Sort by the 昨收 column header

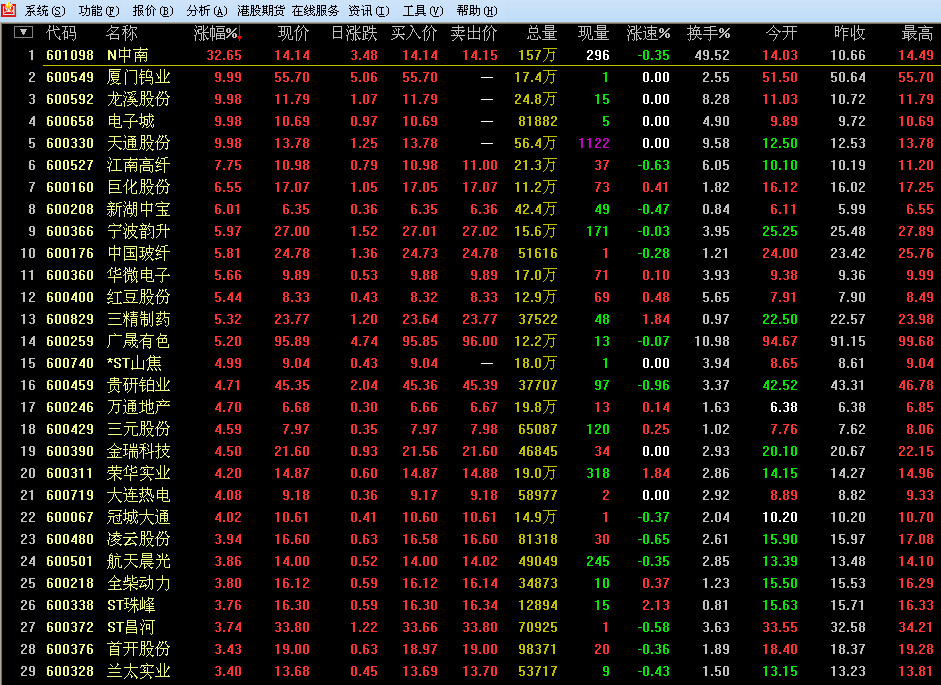click(x=850, y=33)
